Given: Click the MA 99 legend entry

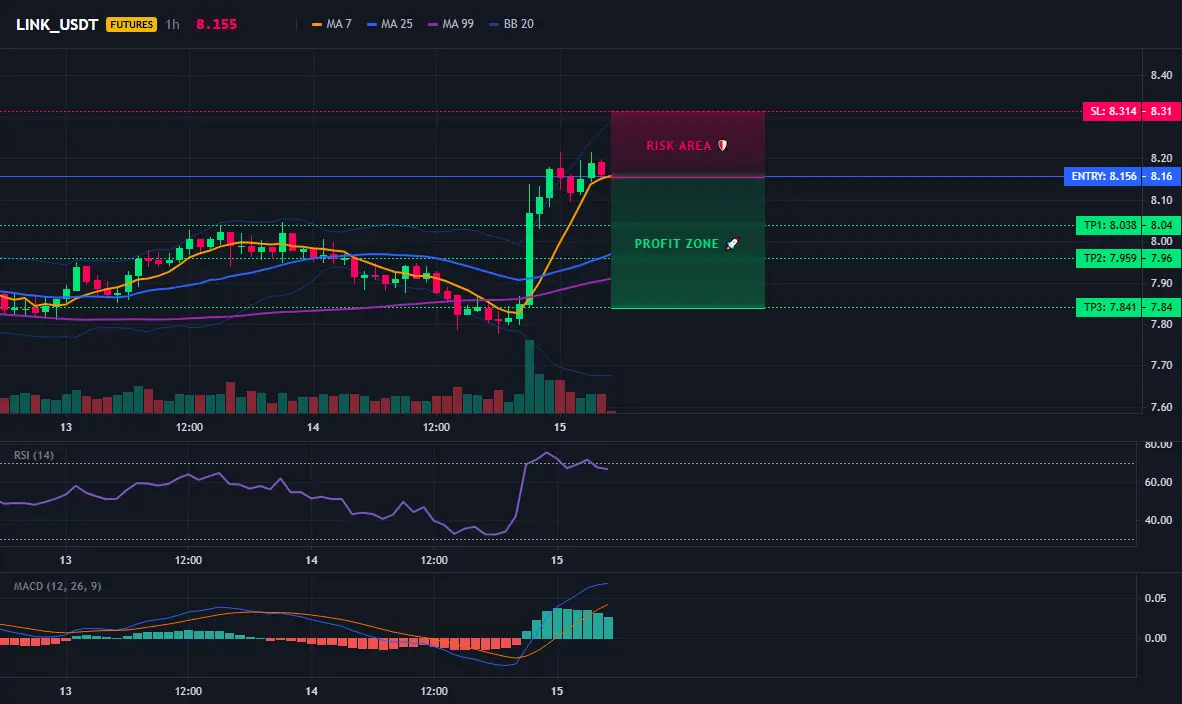Looking at the screenshot, I should (x=451, y=24).
